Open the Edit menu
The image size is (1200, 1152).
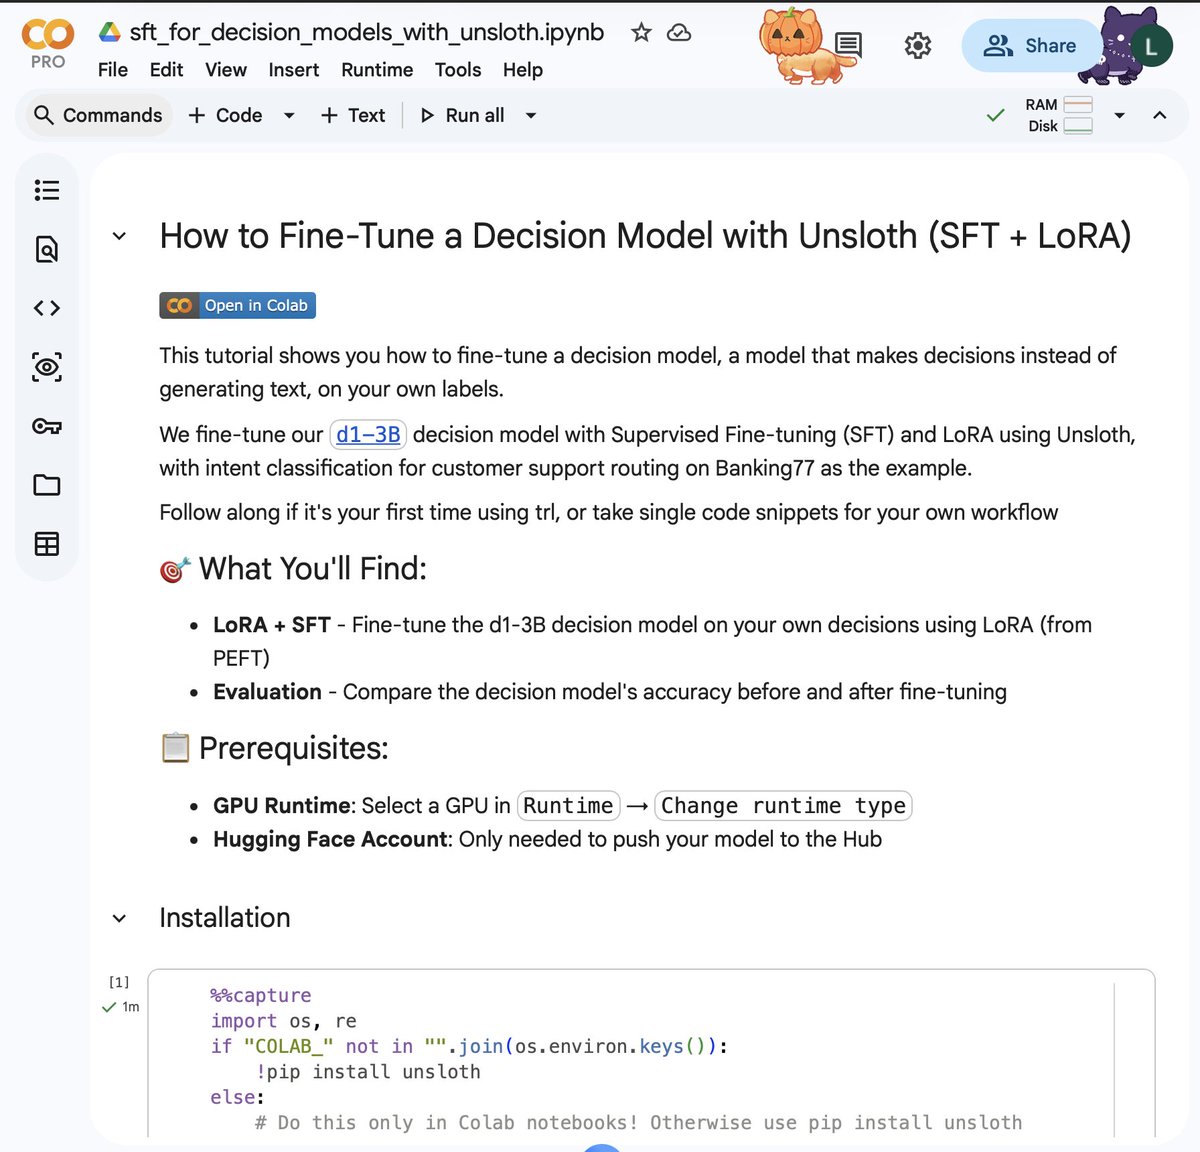pyautogui.click(x=166, y=70)
